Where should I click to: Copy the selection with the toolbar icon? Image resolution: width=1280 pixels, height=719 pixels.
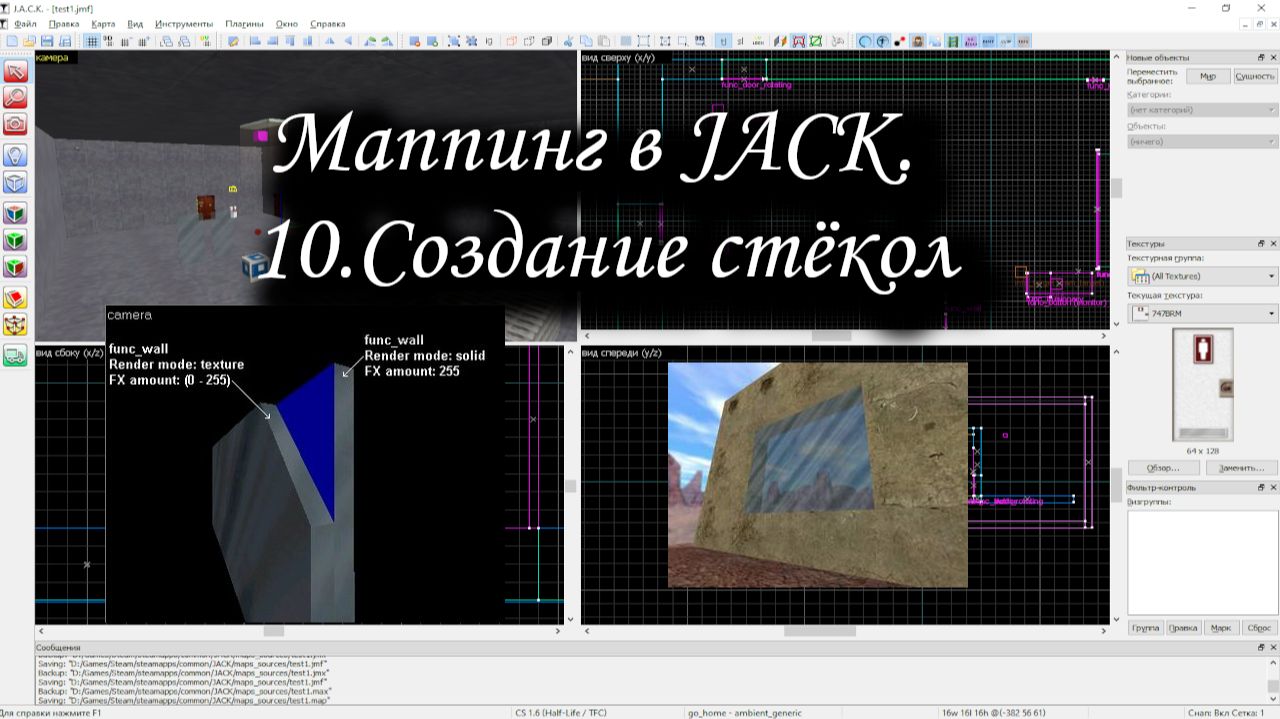(x=585, y=41)
